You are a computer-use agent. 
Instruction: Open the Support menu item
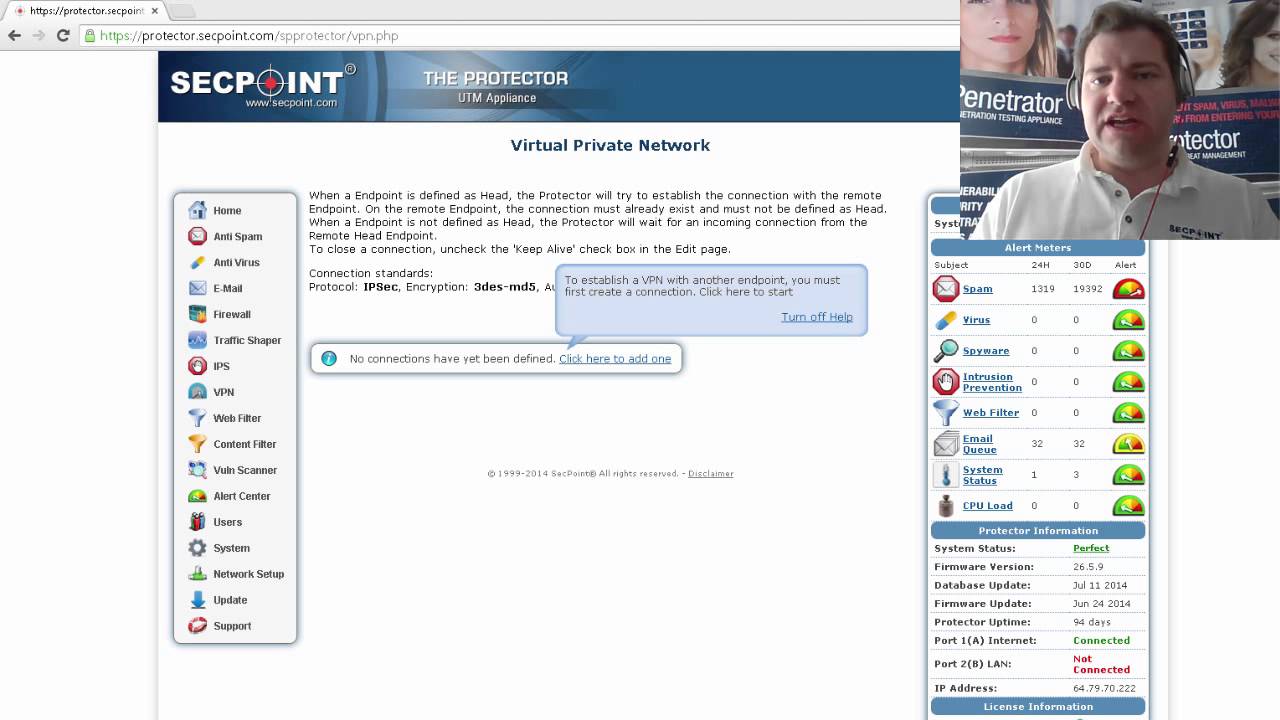232,626
